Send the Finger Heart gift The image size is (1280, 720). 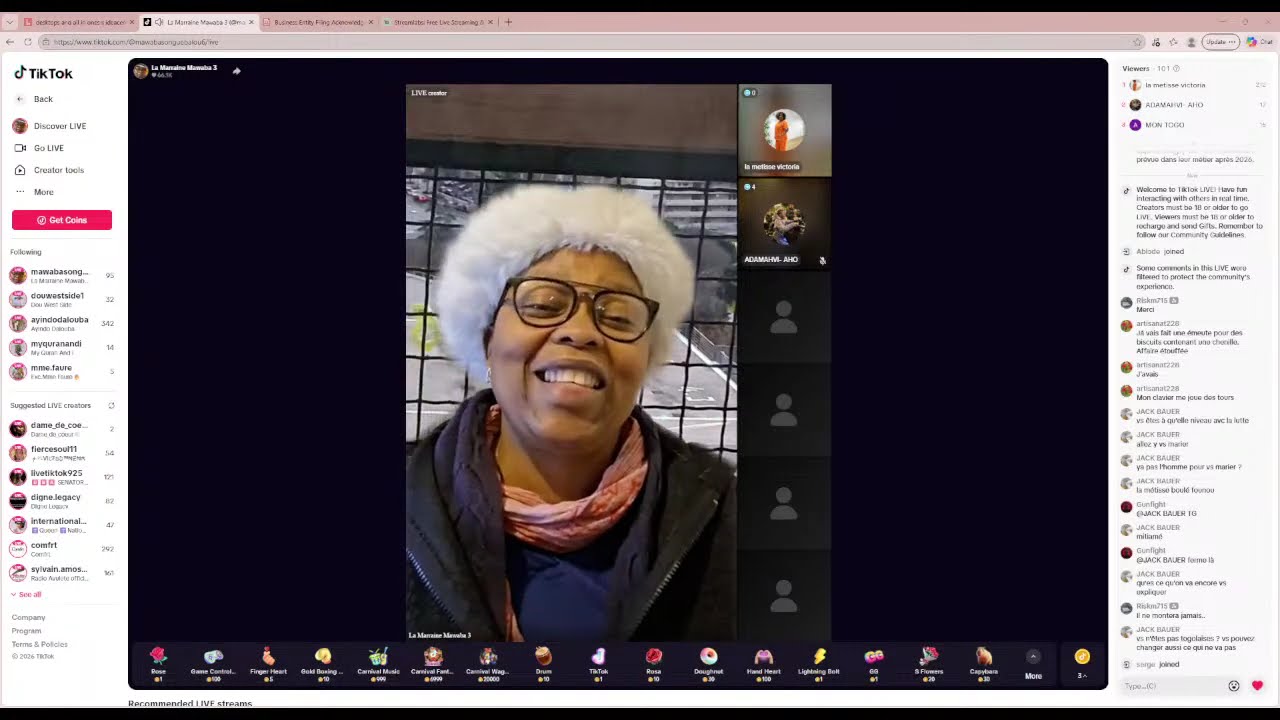268,663
